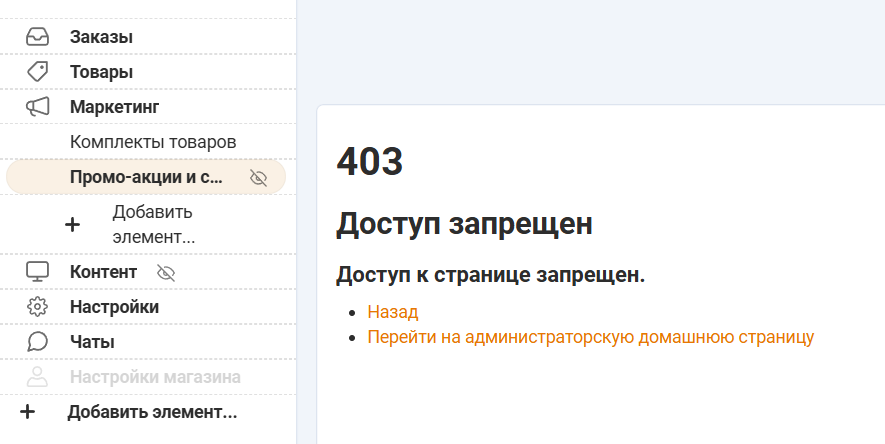Click the plus icon under Настройки магазина

[28, 412]
